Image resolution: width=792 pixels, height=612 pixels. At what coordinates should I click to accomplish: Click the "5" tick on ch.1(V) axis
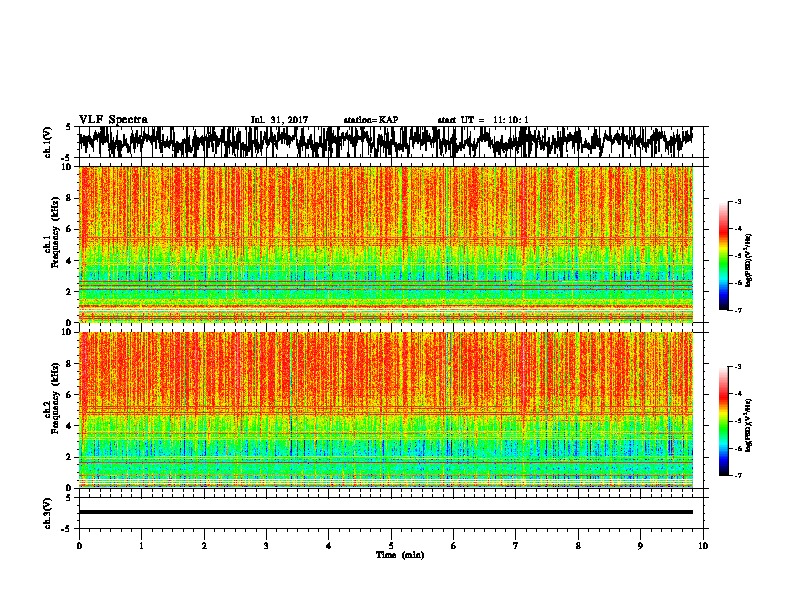point(68,127)
